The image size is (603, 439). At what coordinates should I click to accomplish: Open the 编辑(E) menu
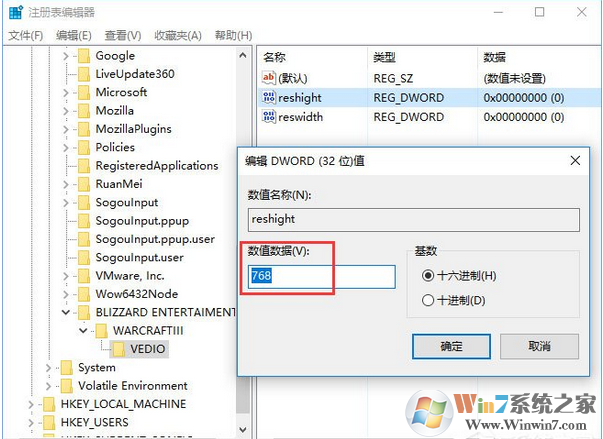click(x=73, y=36)
